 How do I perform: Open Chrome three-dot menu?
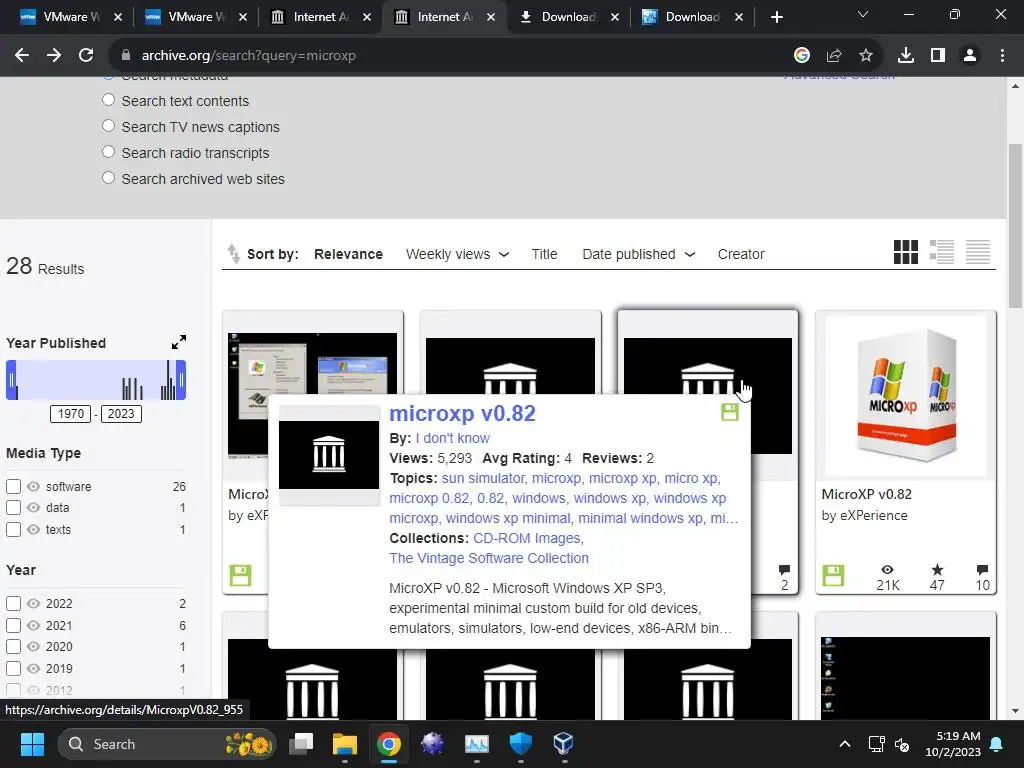pos(1002,56)
